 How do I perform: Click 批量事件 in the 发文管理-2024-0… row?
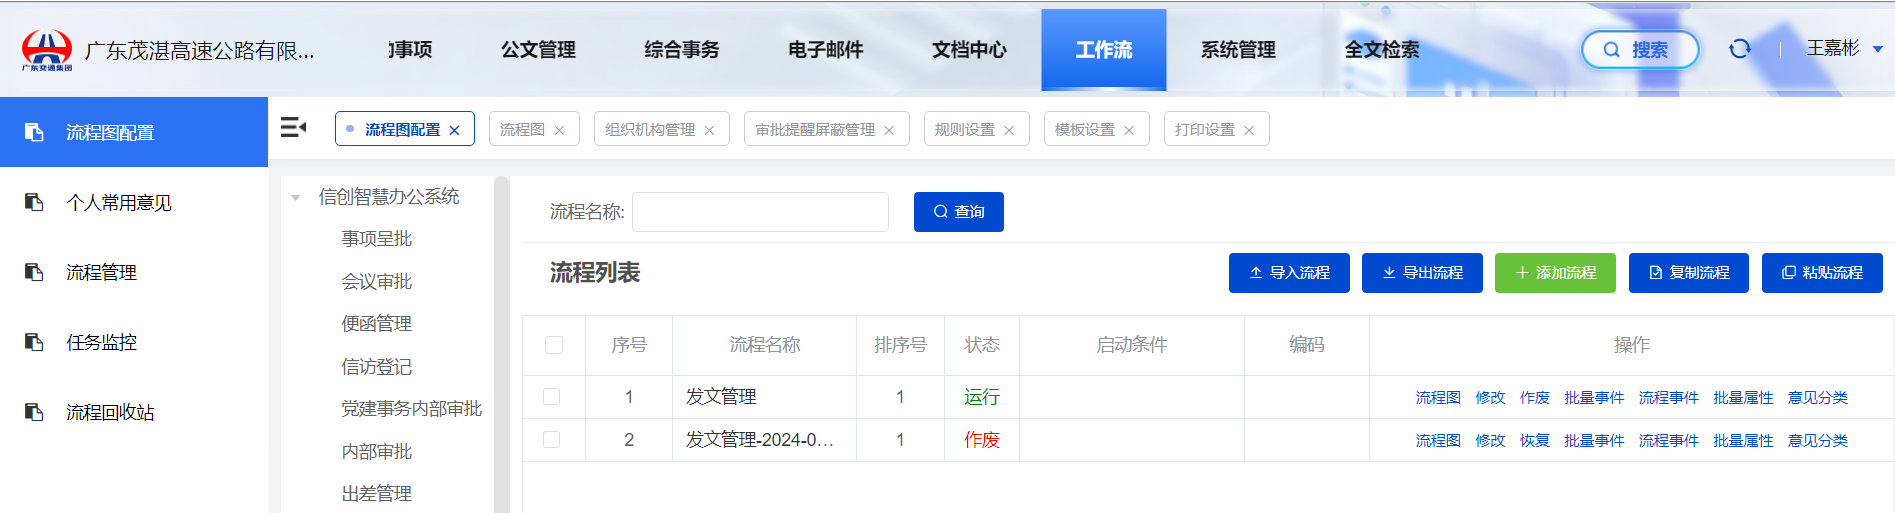pyautogui.click(x=1594, y=441)
